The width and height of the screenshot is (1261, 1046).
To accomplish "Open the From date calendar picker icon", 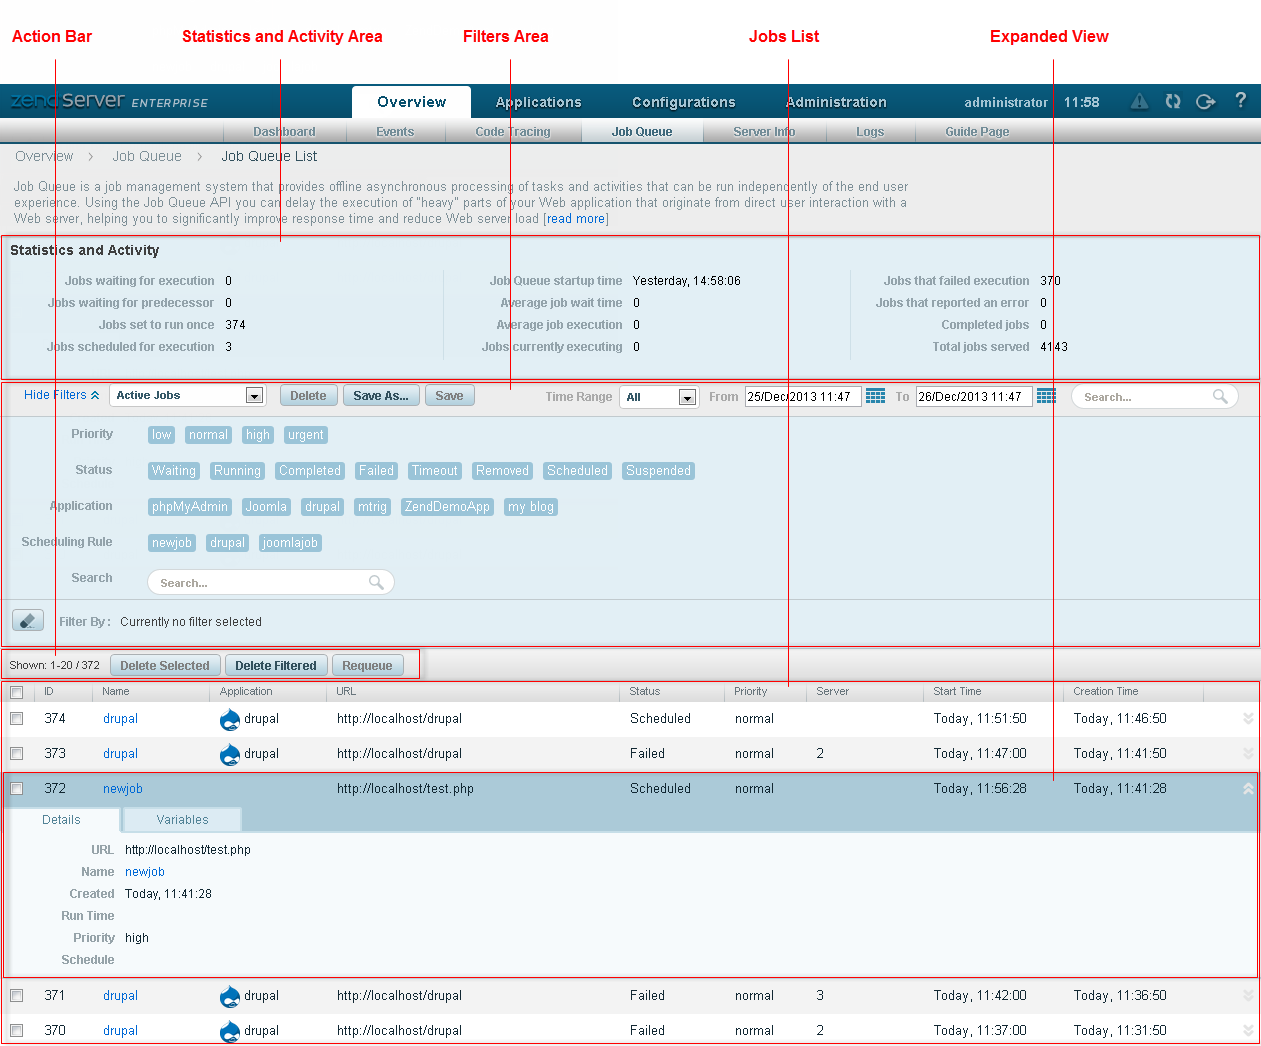I will (875, 396).
